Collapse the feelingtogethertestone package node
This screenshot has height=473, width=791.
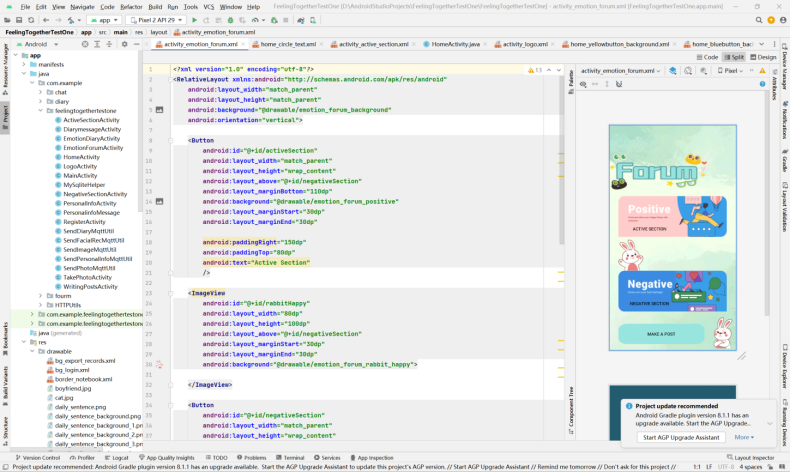[x=40, y=111]
